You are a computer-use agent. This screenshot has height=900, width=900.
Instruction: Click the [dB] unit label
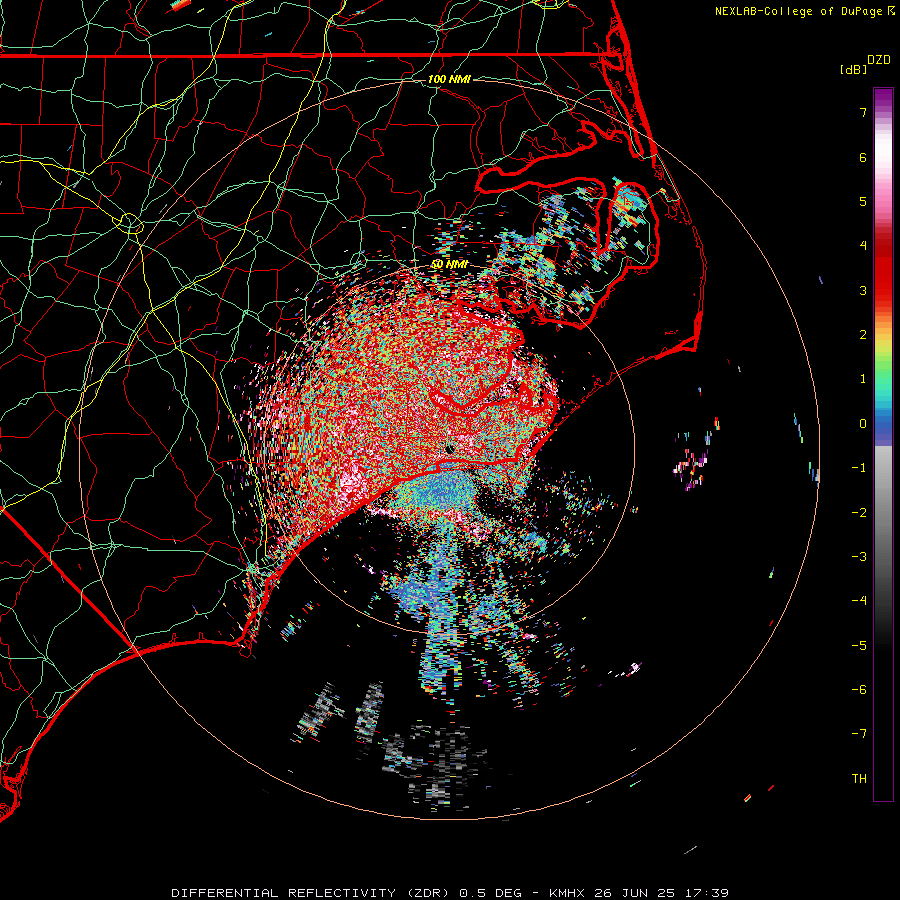(x=854, y=69)
